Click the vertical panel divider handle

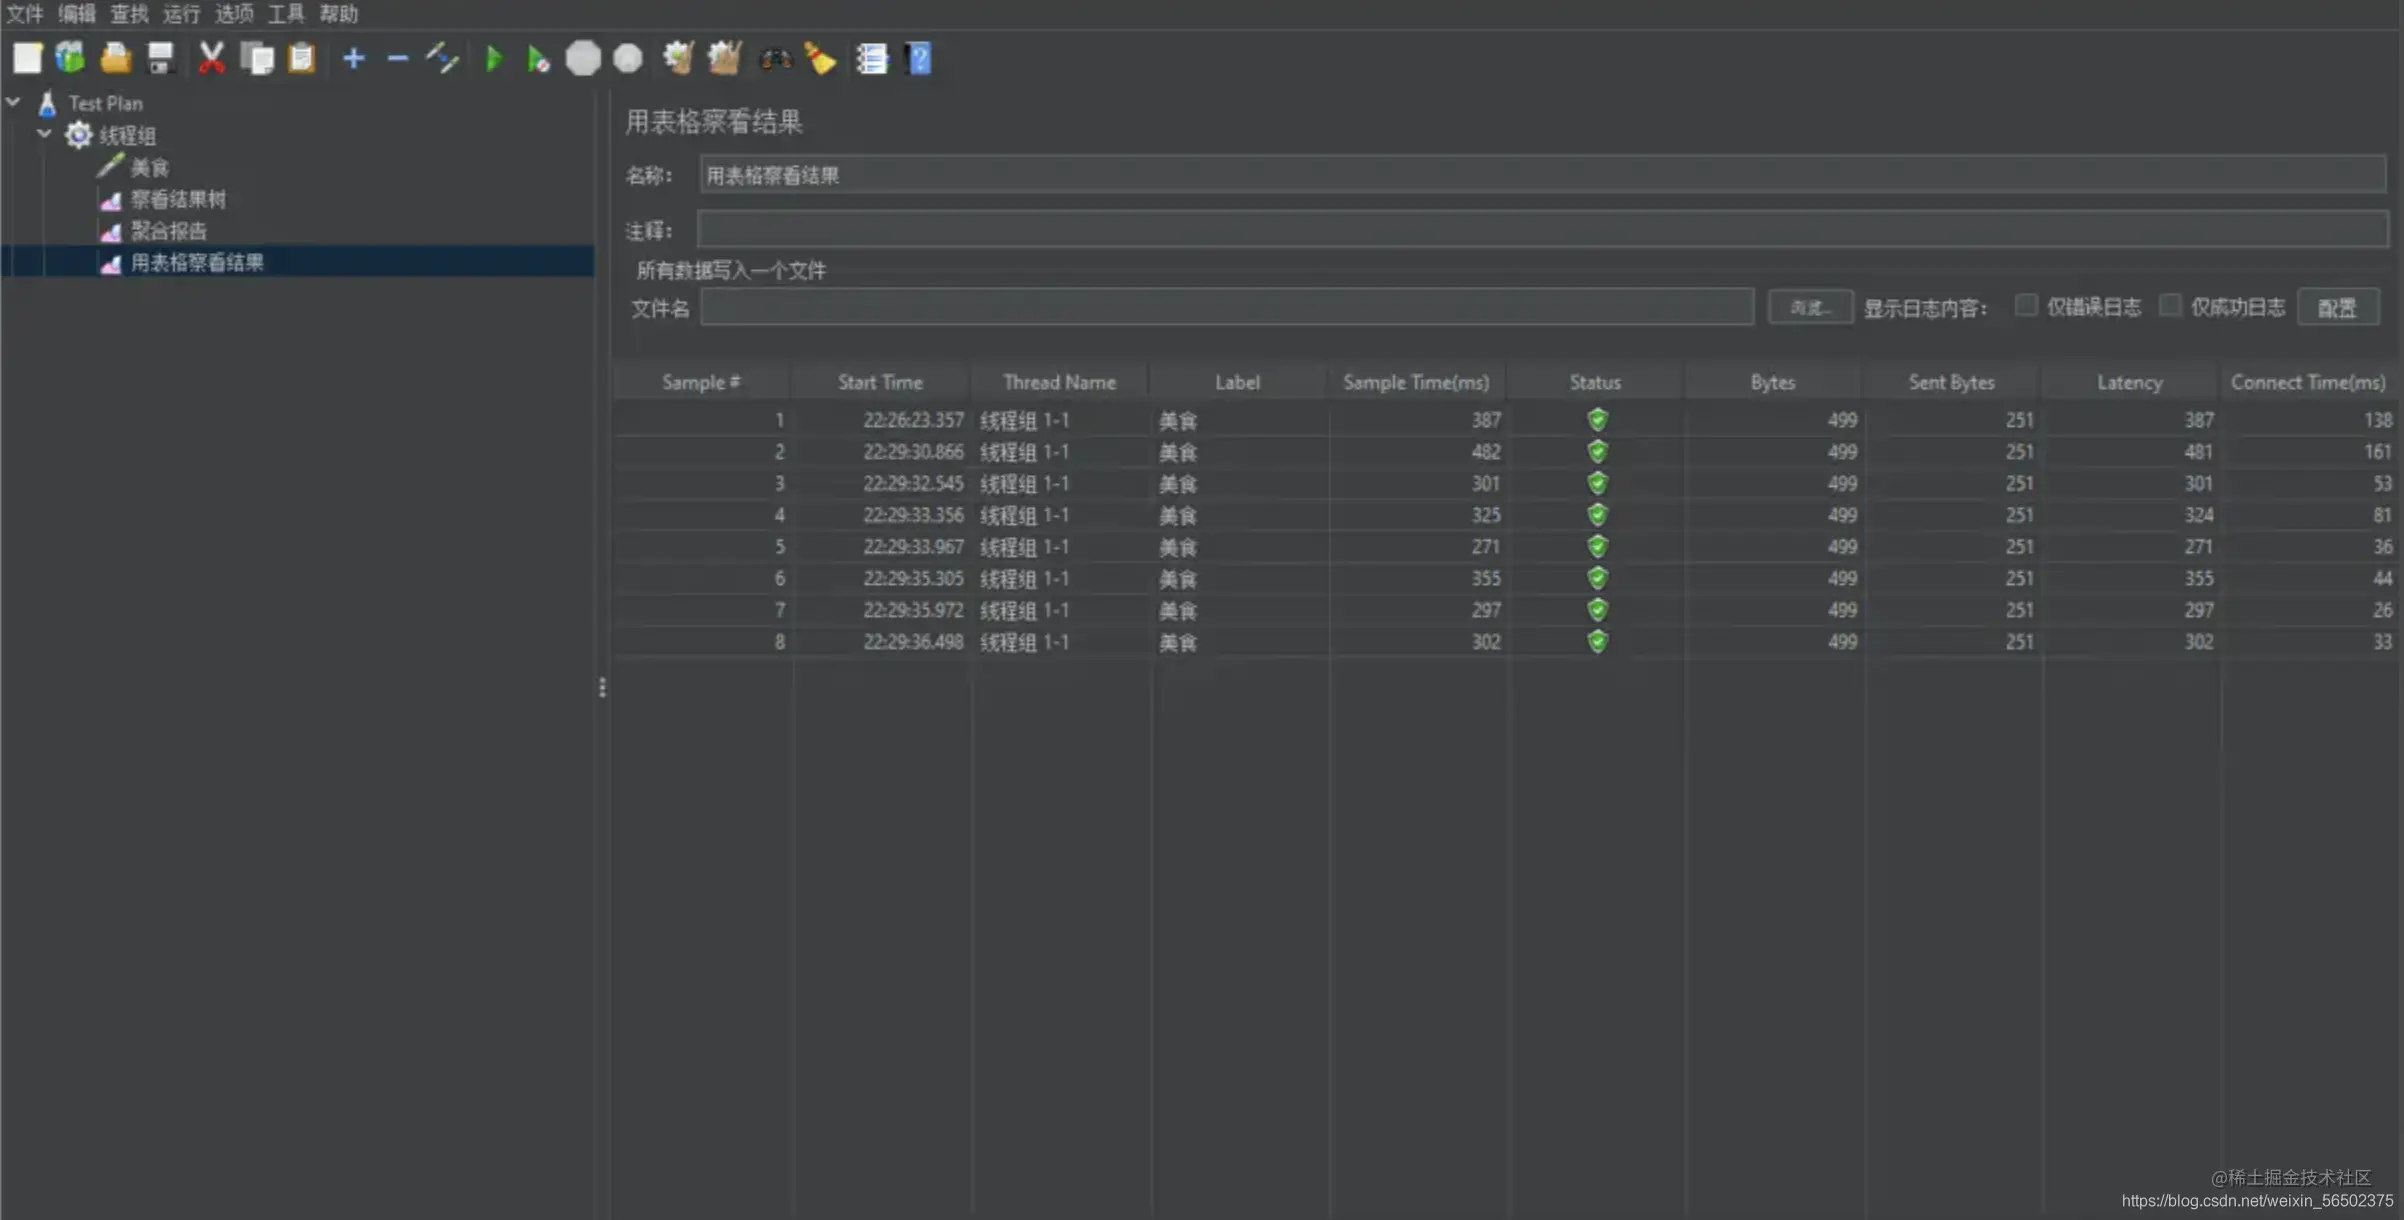pyautogui.click(x=602, y=687)
